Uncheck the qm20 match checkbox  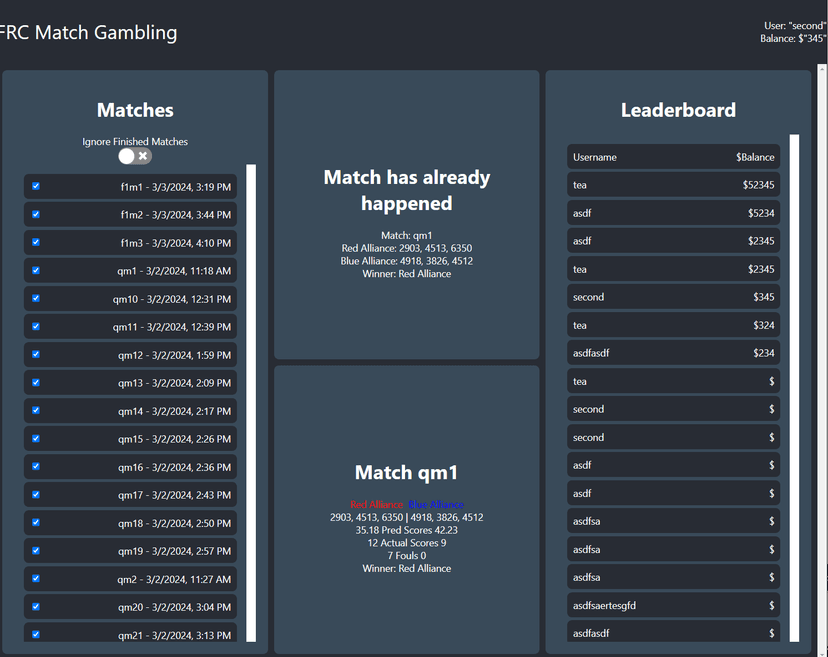[x=36, y=607]
